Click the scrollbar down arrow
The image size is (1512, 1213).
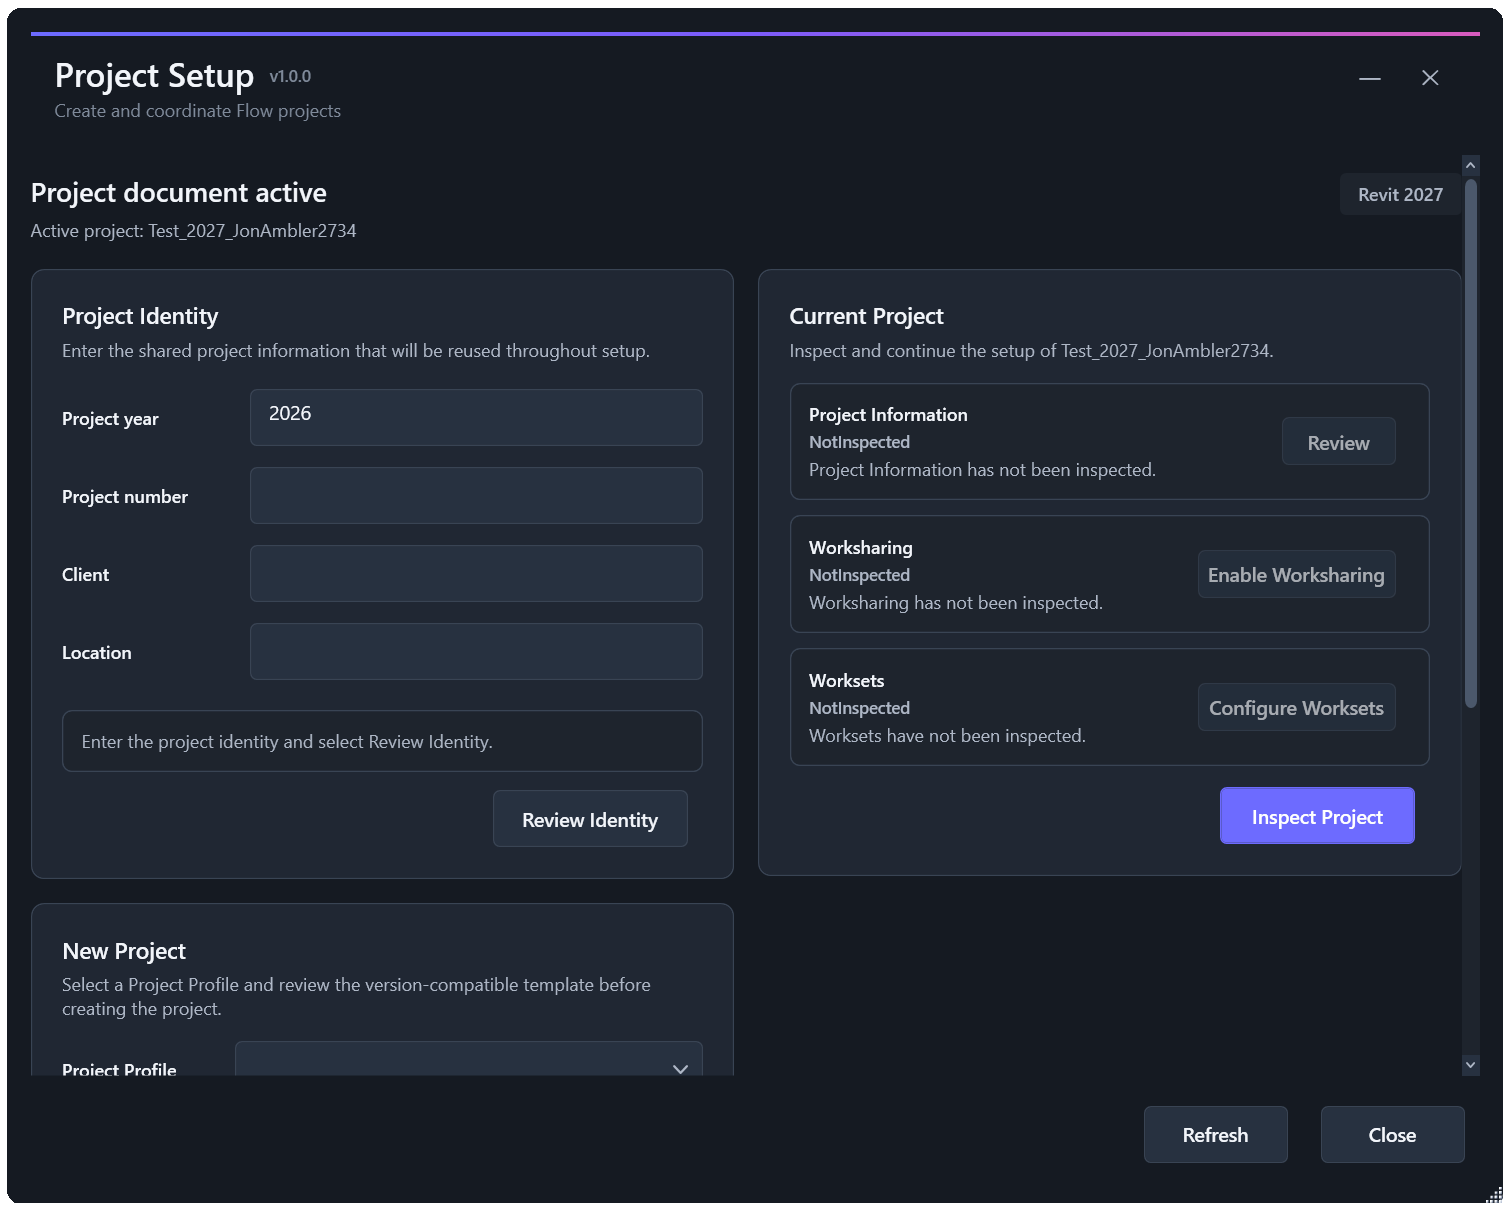tap(1470, 1065)
